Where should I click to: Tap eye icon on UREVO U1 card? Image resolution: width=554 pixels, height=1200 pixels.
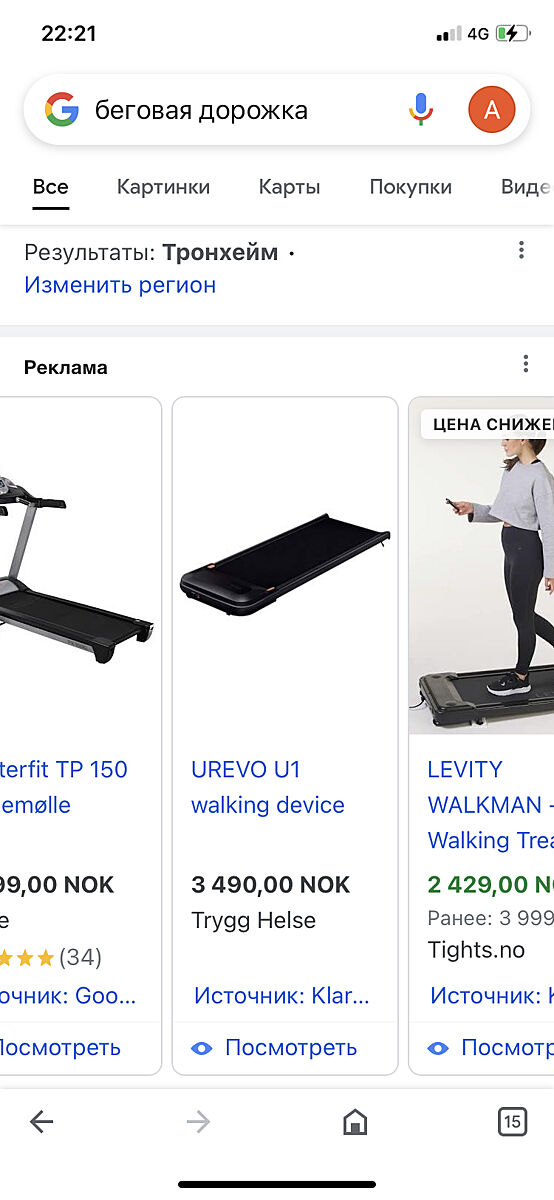point(202,1048)
